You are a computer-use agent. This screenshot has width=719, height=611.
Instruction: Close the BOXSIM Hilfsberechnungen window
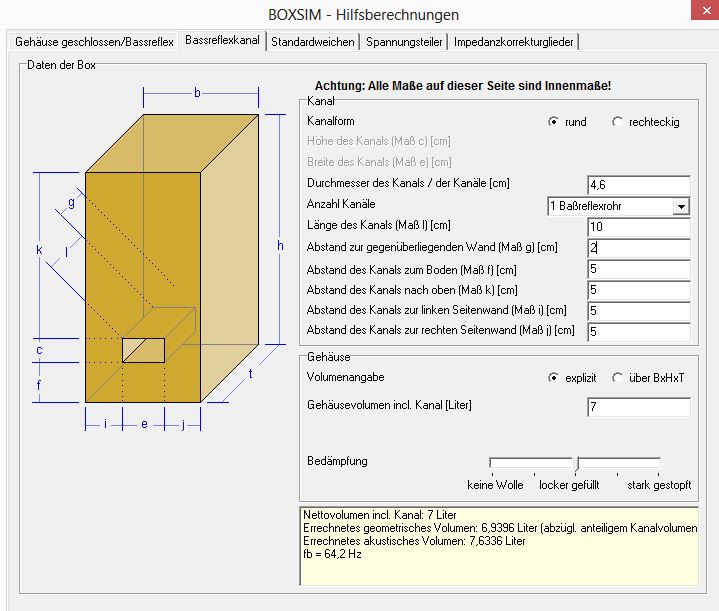pos(706,10)
